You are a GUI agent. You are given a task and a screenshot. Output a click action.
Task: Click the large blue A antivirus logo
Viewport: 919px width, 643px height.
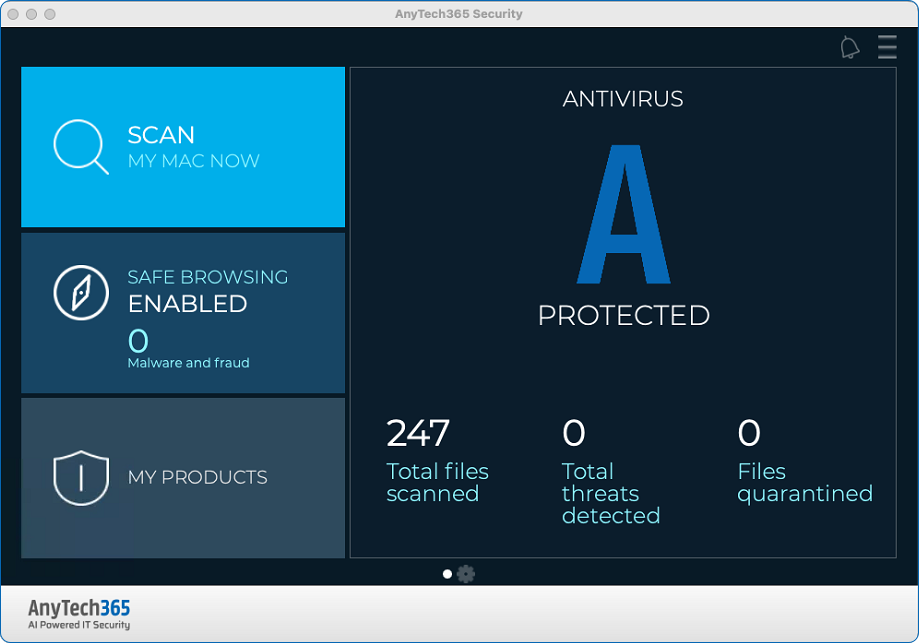click(x=624, y=215)
